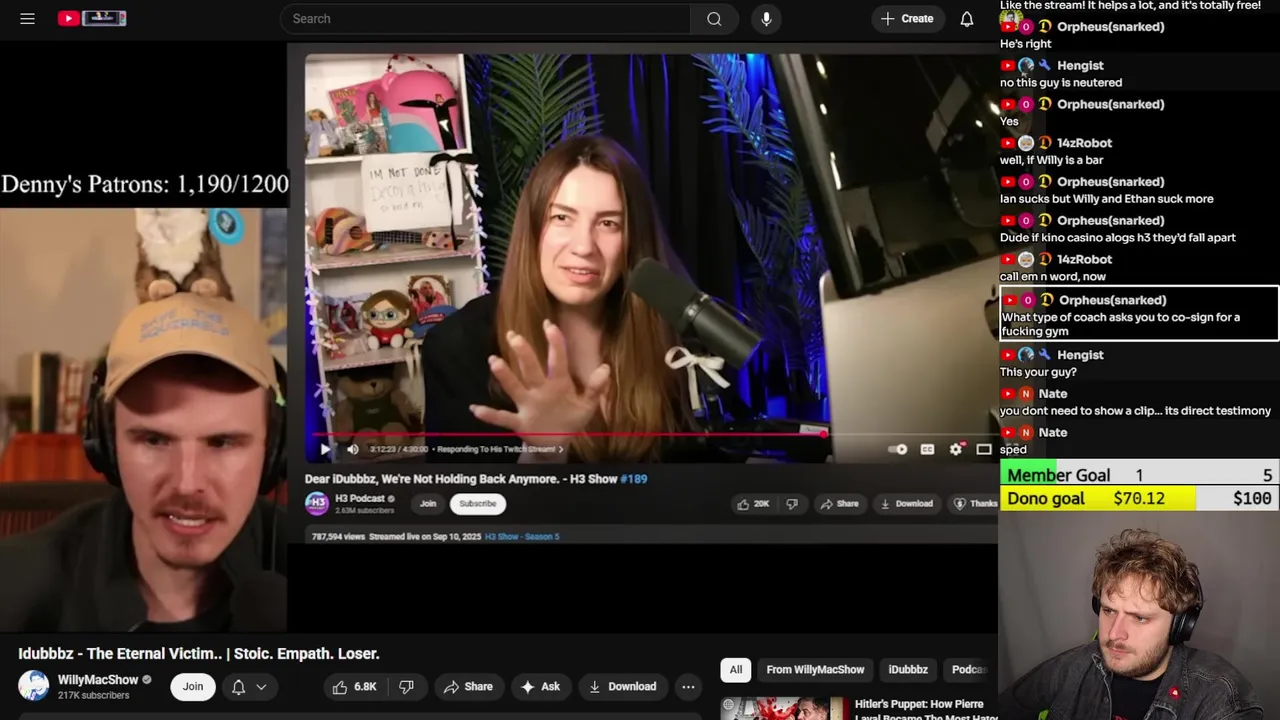Select the 'All' filter chip
This screenshot has width=1280, height=720.
(736, 670)
